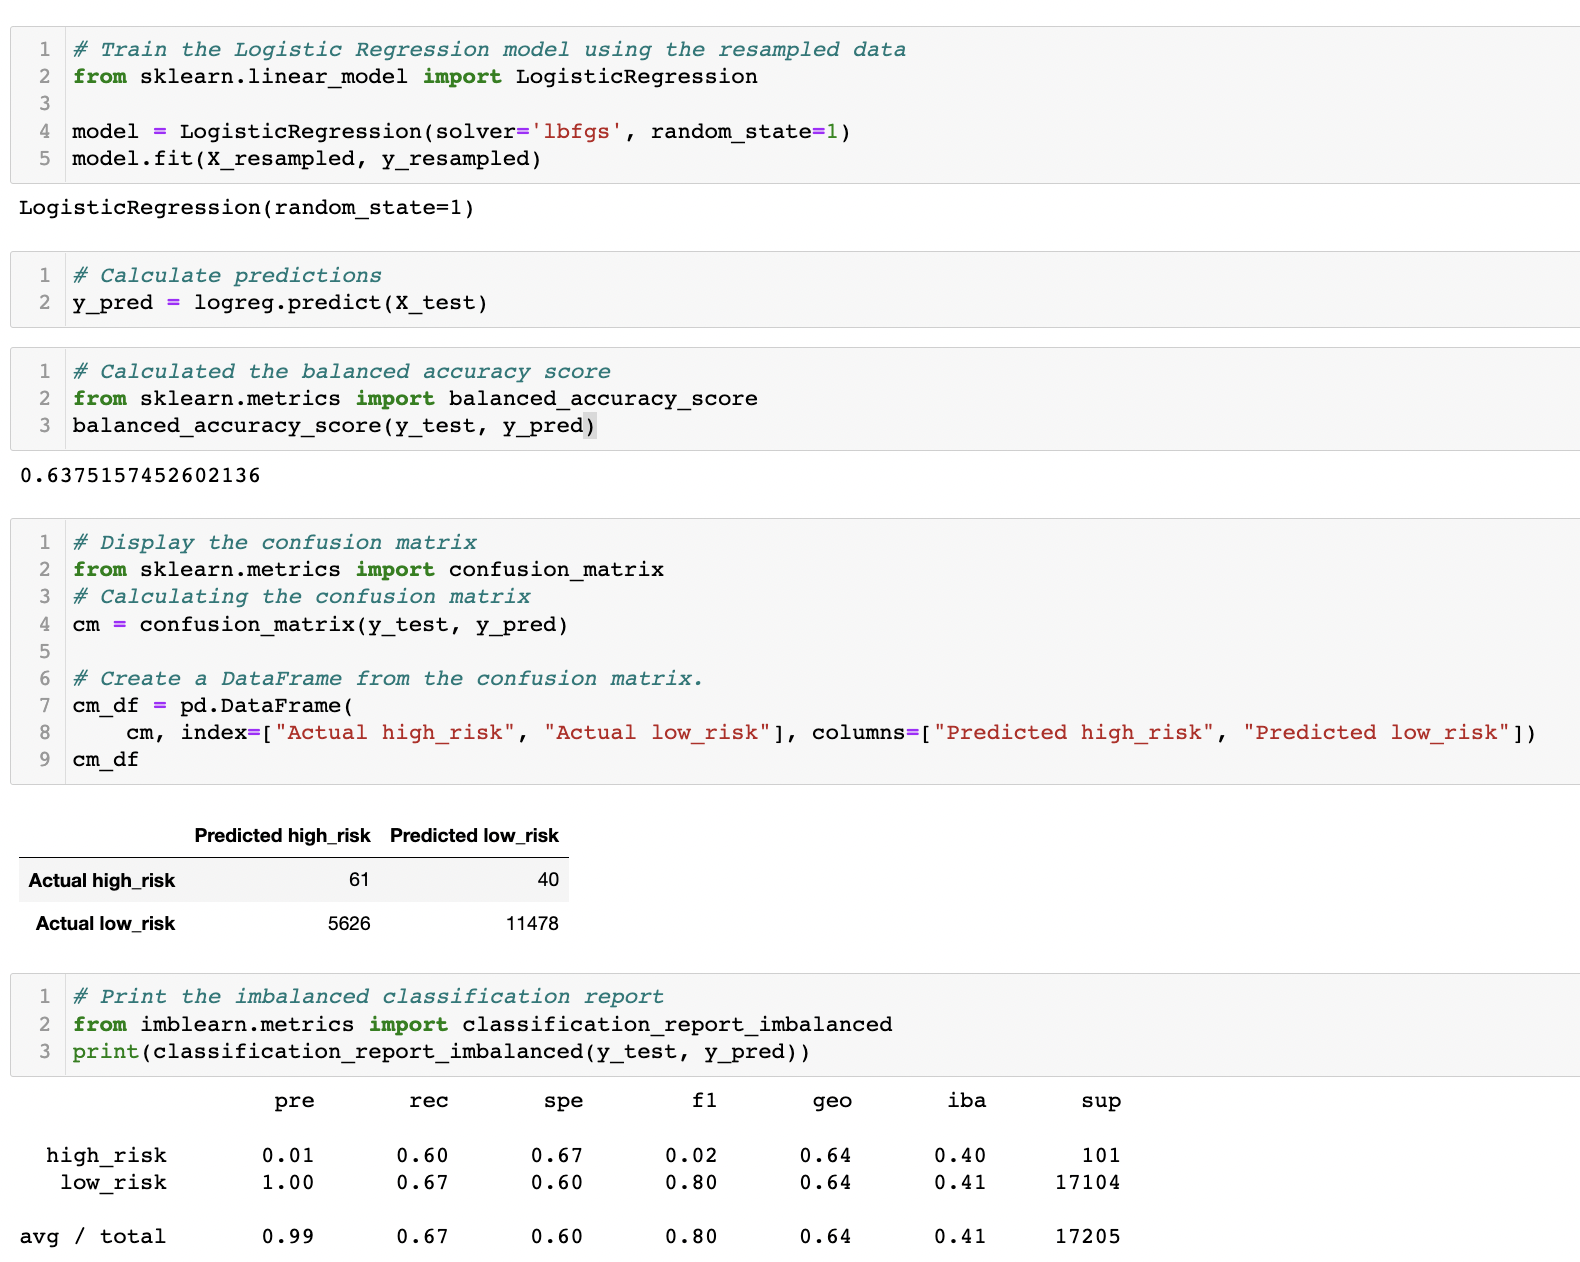Click the 'Predicted low_risk' table column header

point(474,836)
